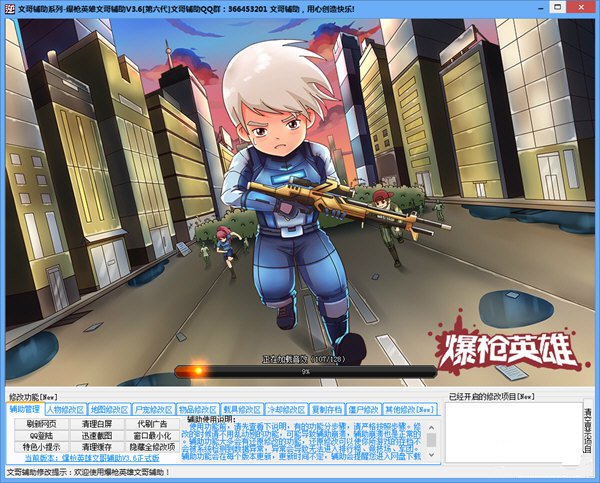600x483 pixels.
Task: Switch to the 僵尸修改 tab
Action: [364, 410]
